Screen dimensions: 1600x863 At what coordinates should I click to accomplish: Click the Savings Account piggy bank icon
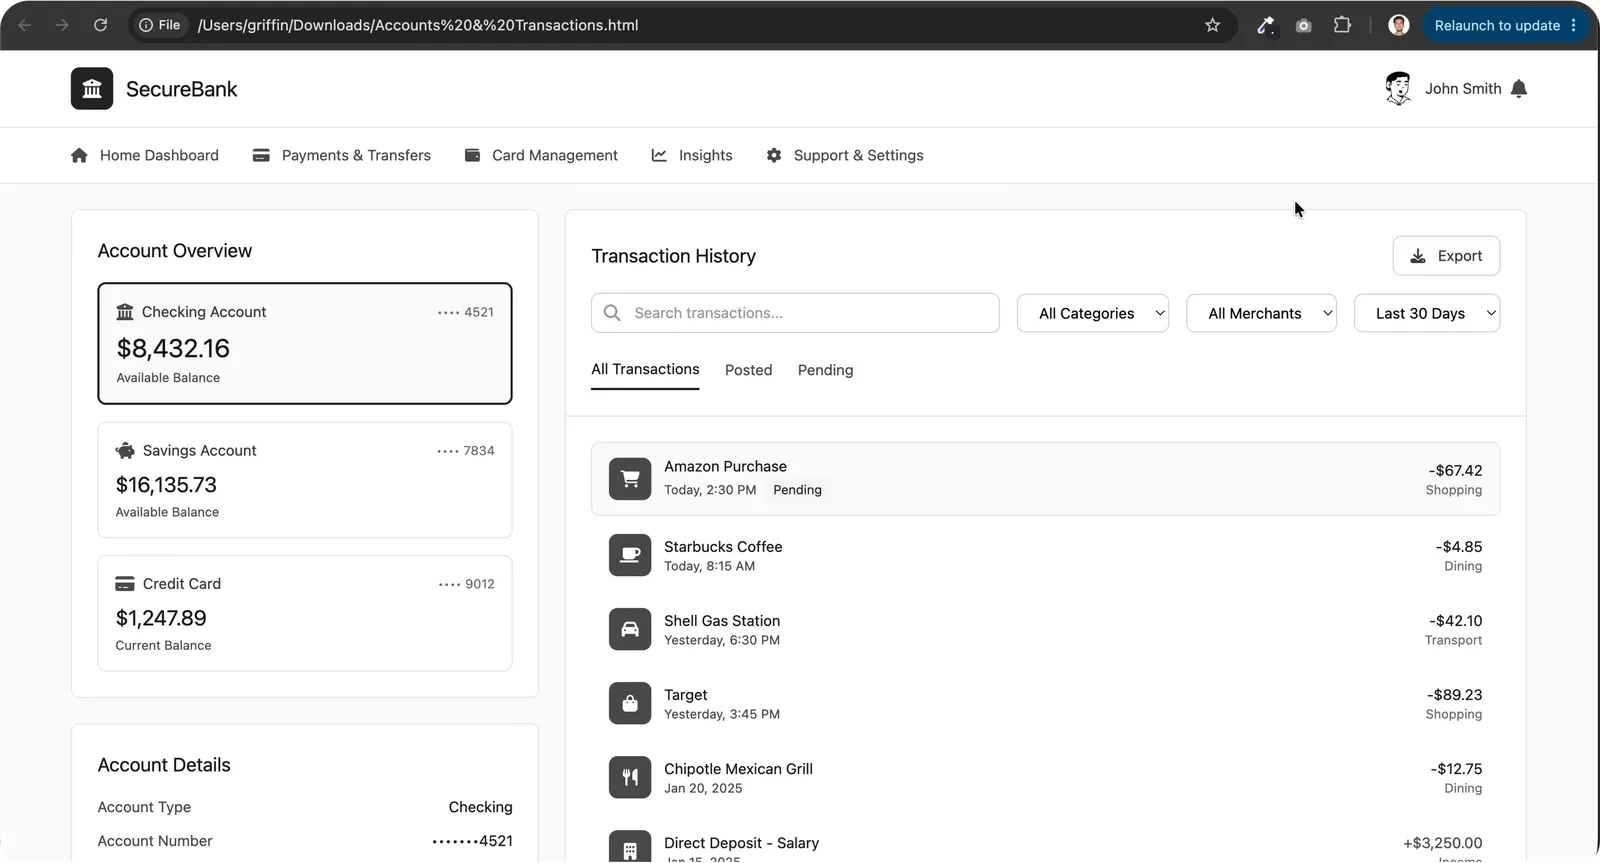point(125,451)
